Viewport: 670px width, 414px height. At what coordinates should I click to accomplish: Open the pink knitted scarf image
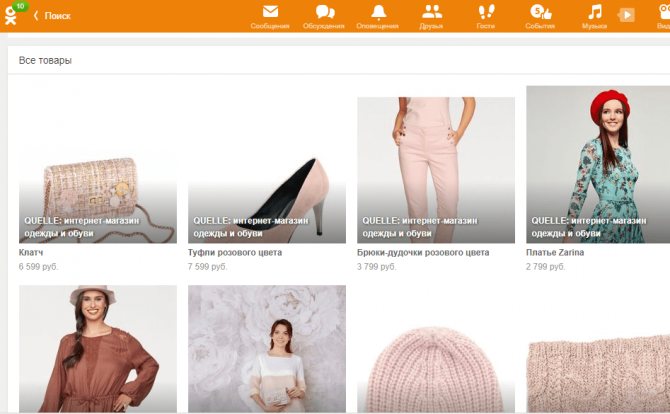(x=598, y=372)
